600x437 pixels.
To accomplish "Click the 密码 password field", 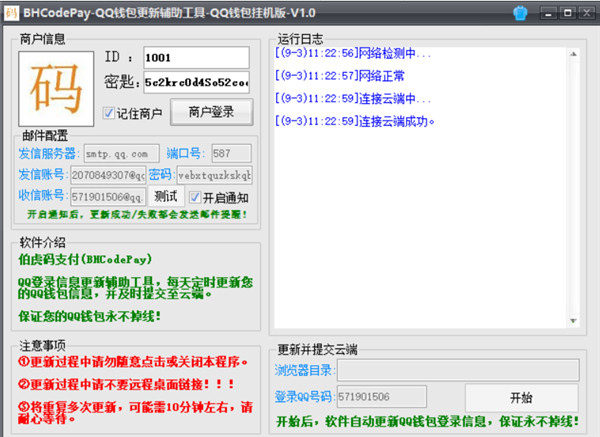I will point(214,175).
